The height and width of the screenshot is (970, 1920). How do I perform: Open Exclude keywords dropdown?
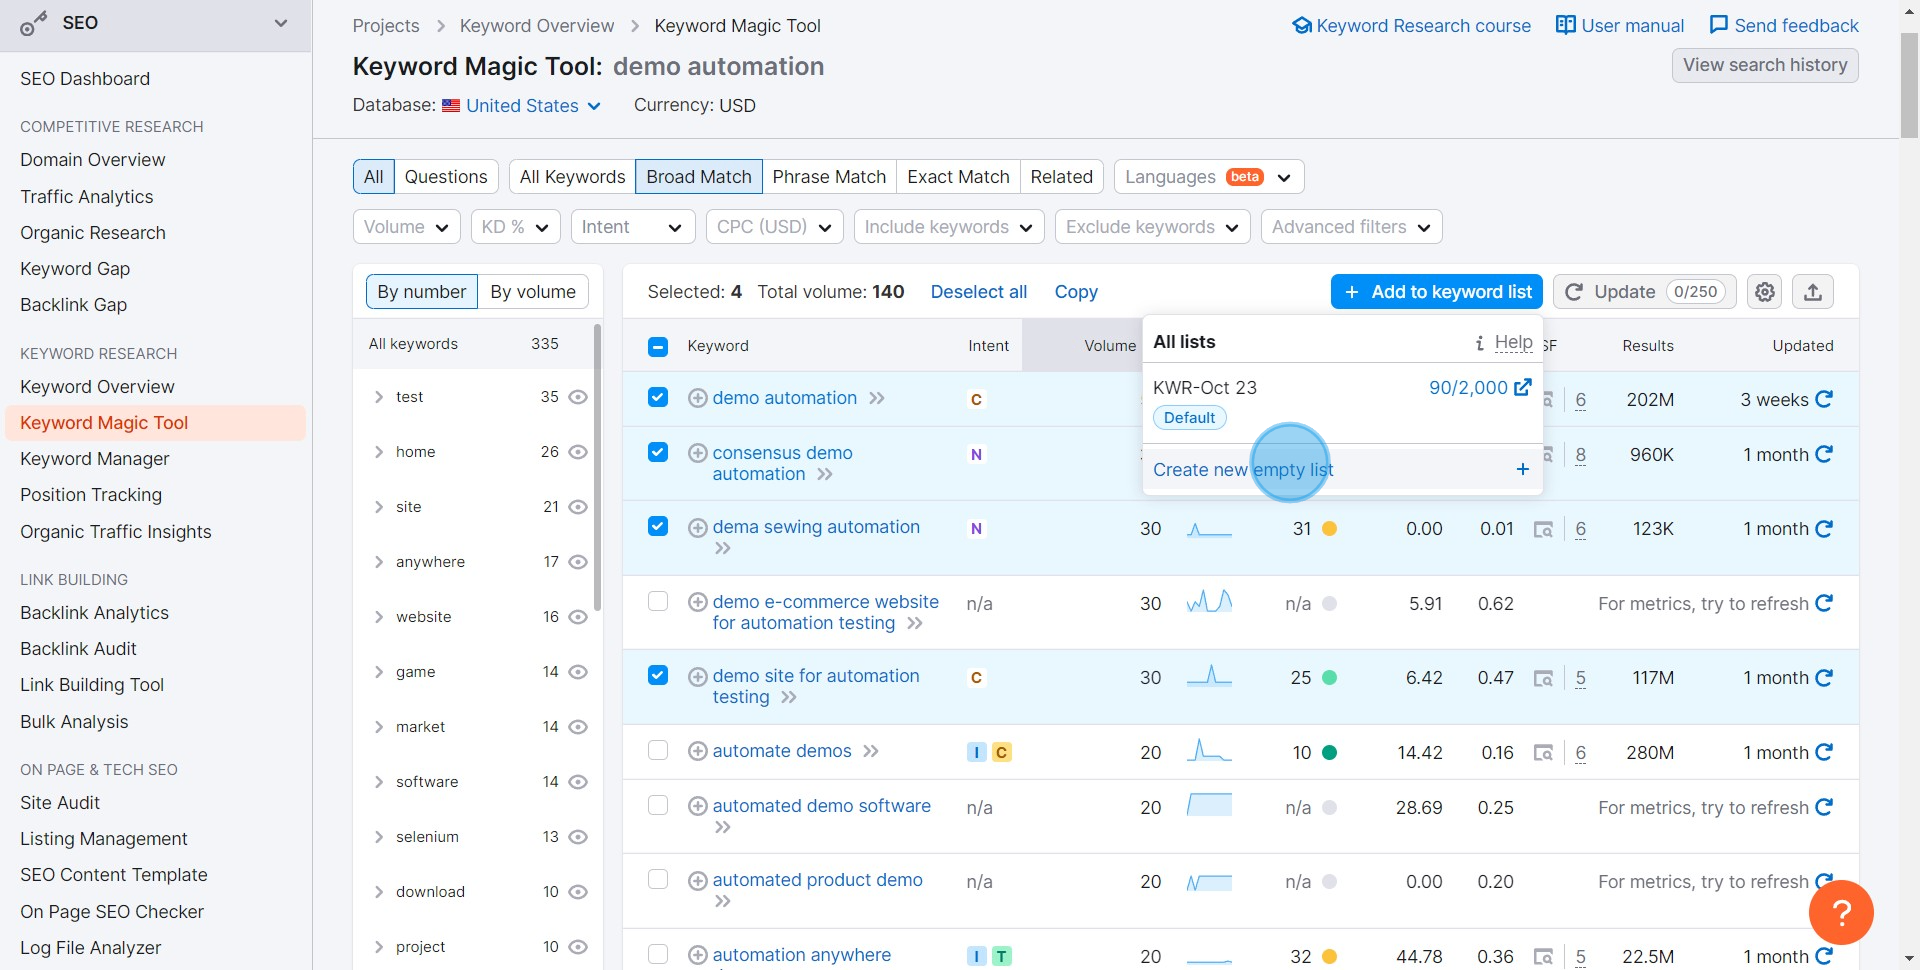click(1152, 227)
